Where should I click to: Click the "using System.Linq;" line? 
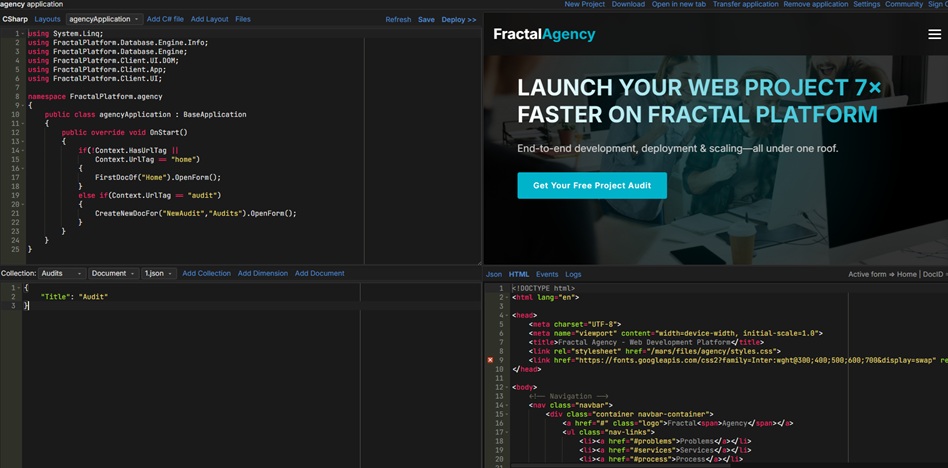tap(65, 33)
